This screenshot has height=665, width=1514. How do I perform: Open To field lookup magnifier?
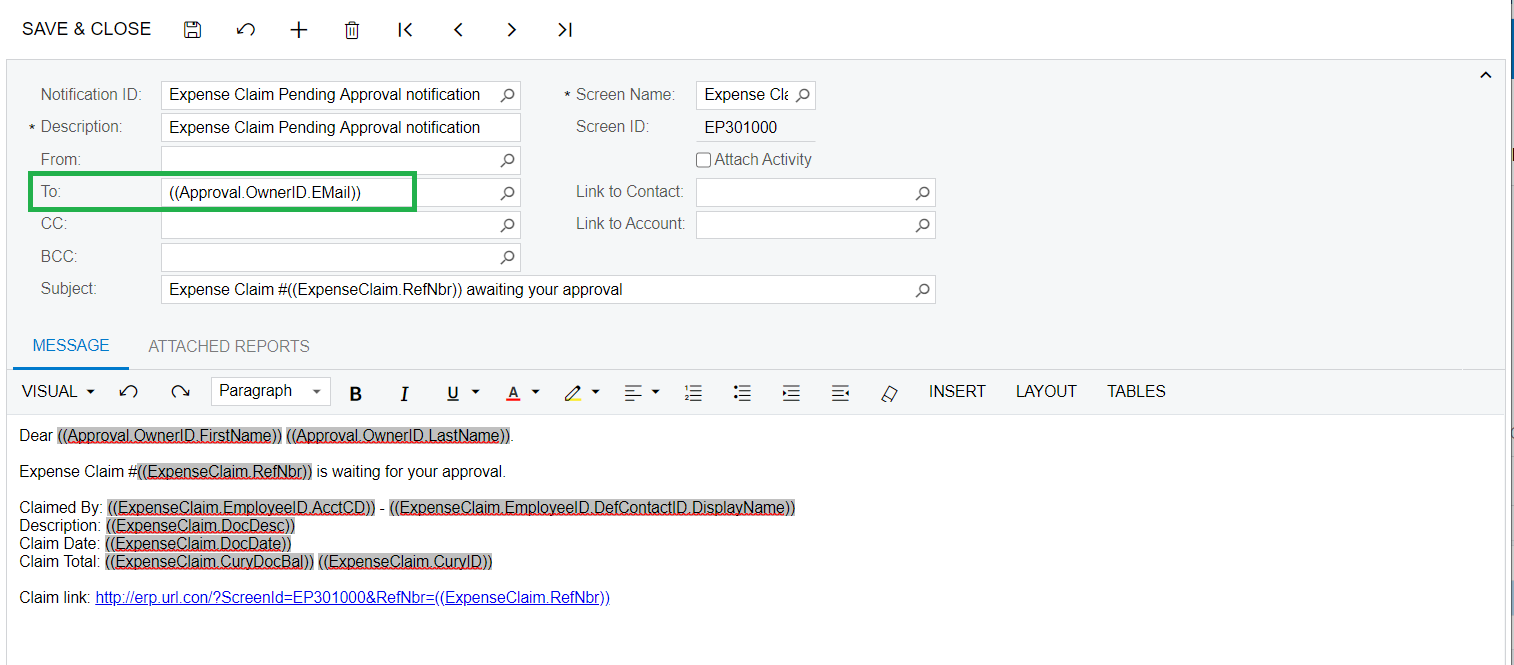click(508, 192)
